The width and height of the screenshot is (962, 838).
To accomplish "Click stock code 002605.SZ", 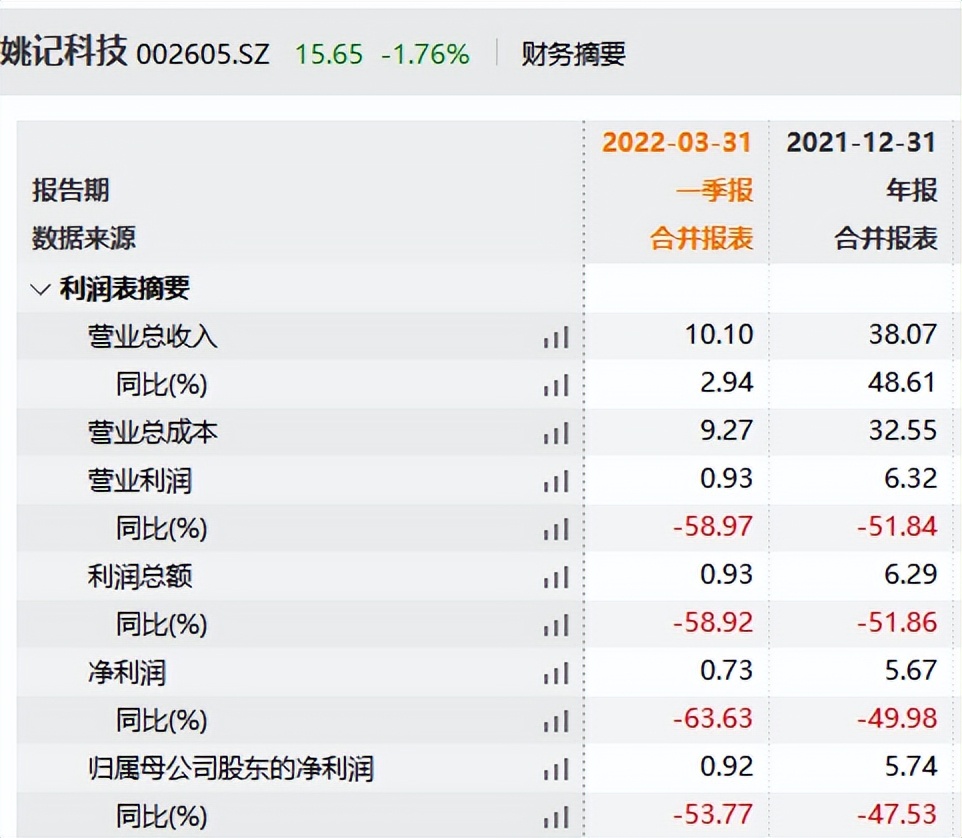I will [x=203, y=55].
